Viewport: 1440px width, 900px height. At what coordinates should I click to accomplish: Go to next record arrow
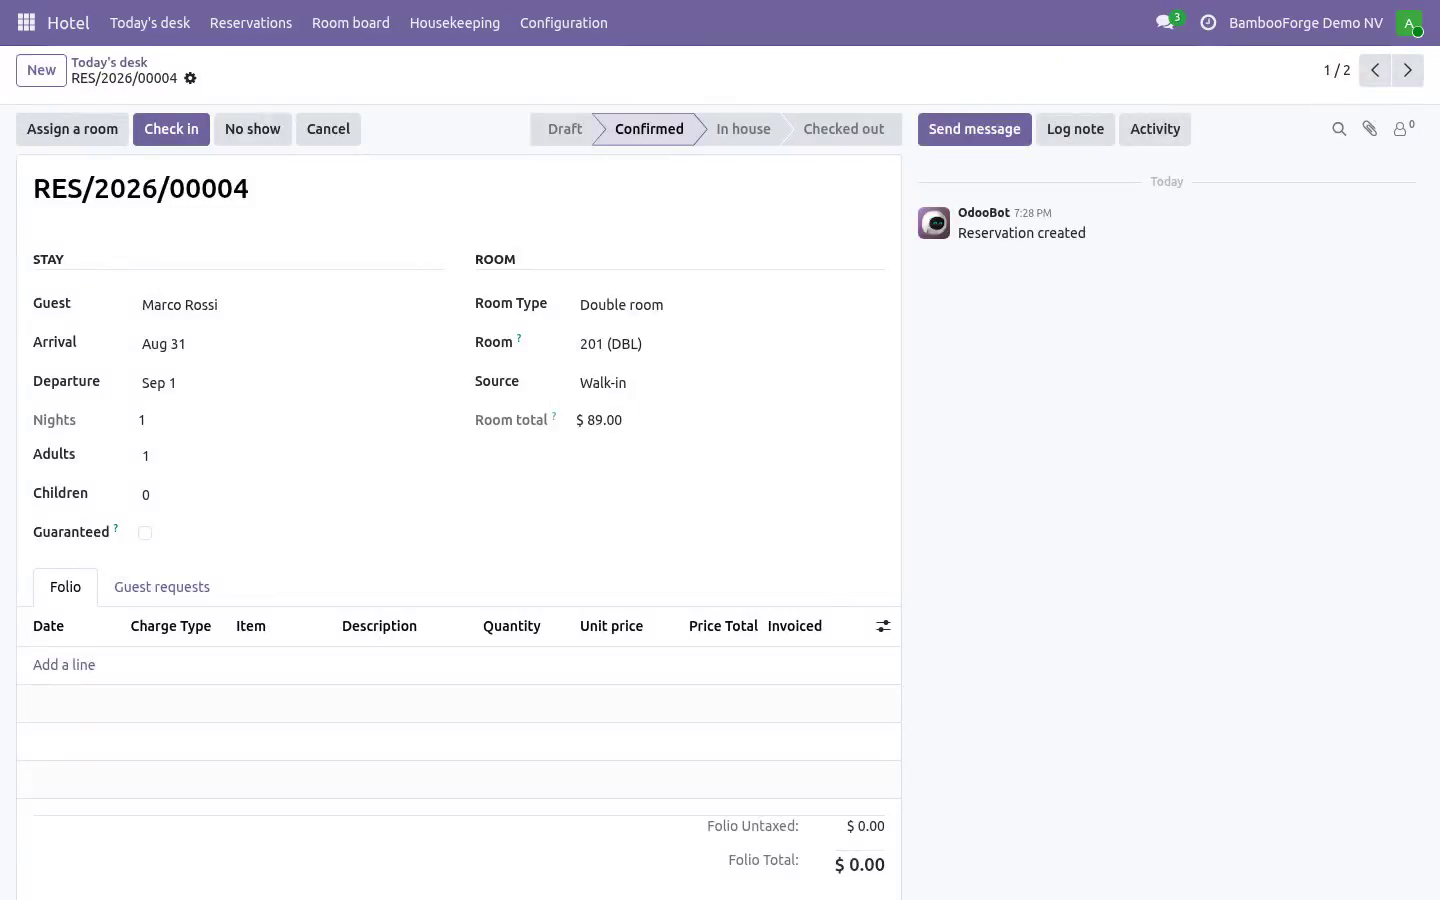tap(1407, 70)
